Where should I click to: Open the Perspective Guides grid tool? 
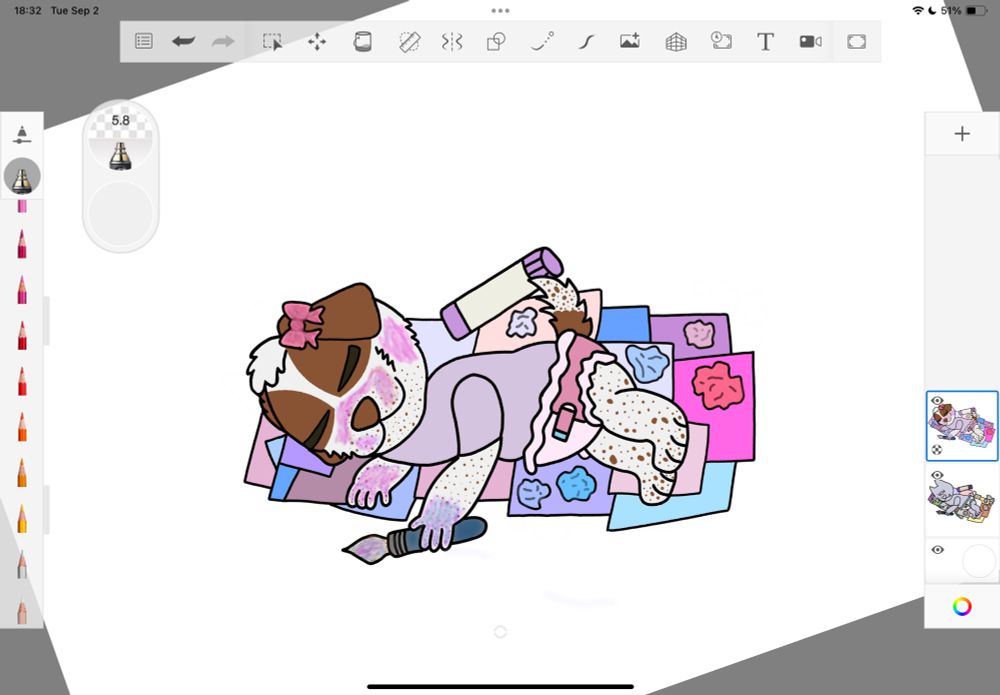[676, 42]
